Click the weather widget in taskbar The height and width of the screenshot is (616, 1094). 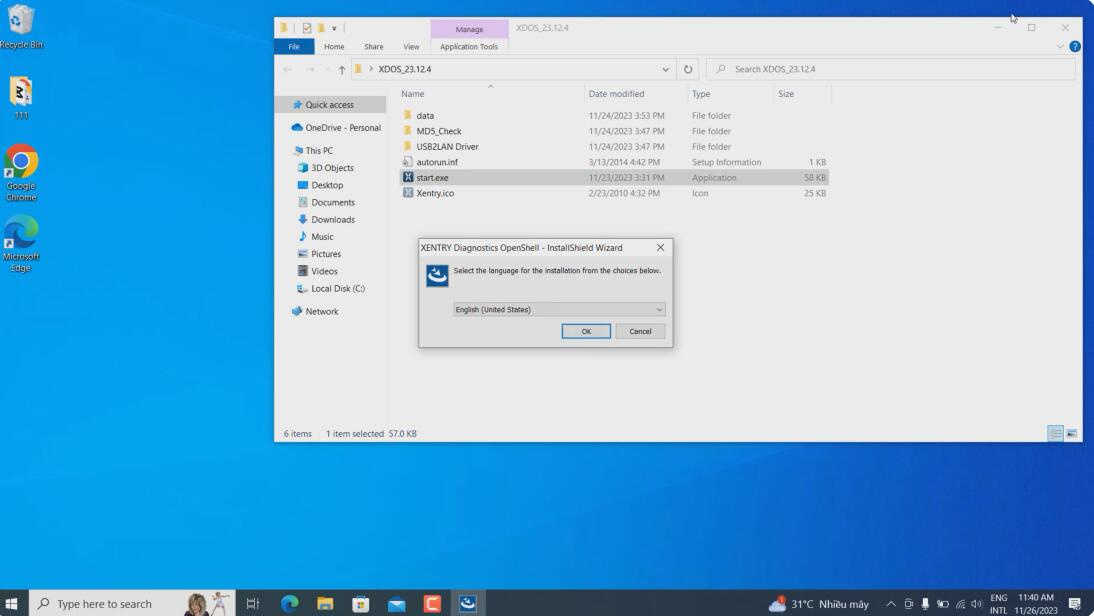pos(819,603)
